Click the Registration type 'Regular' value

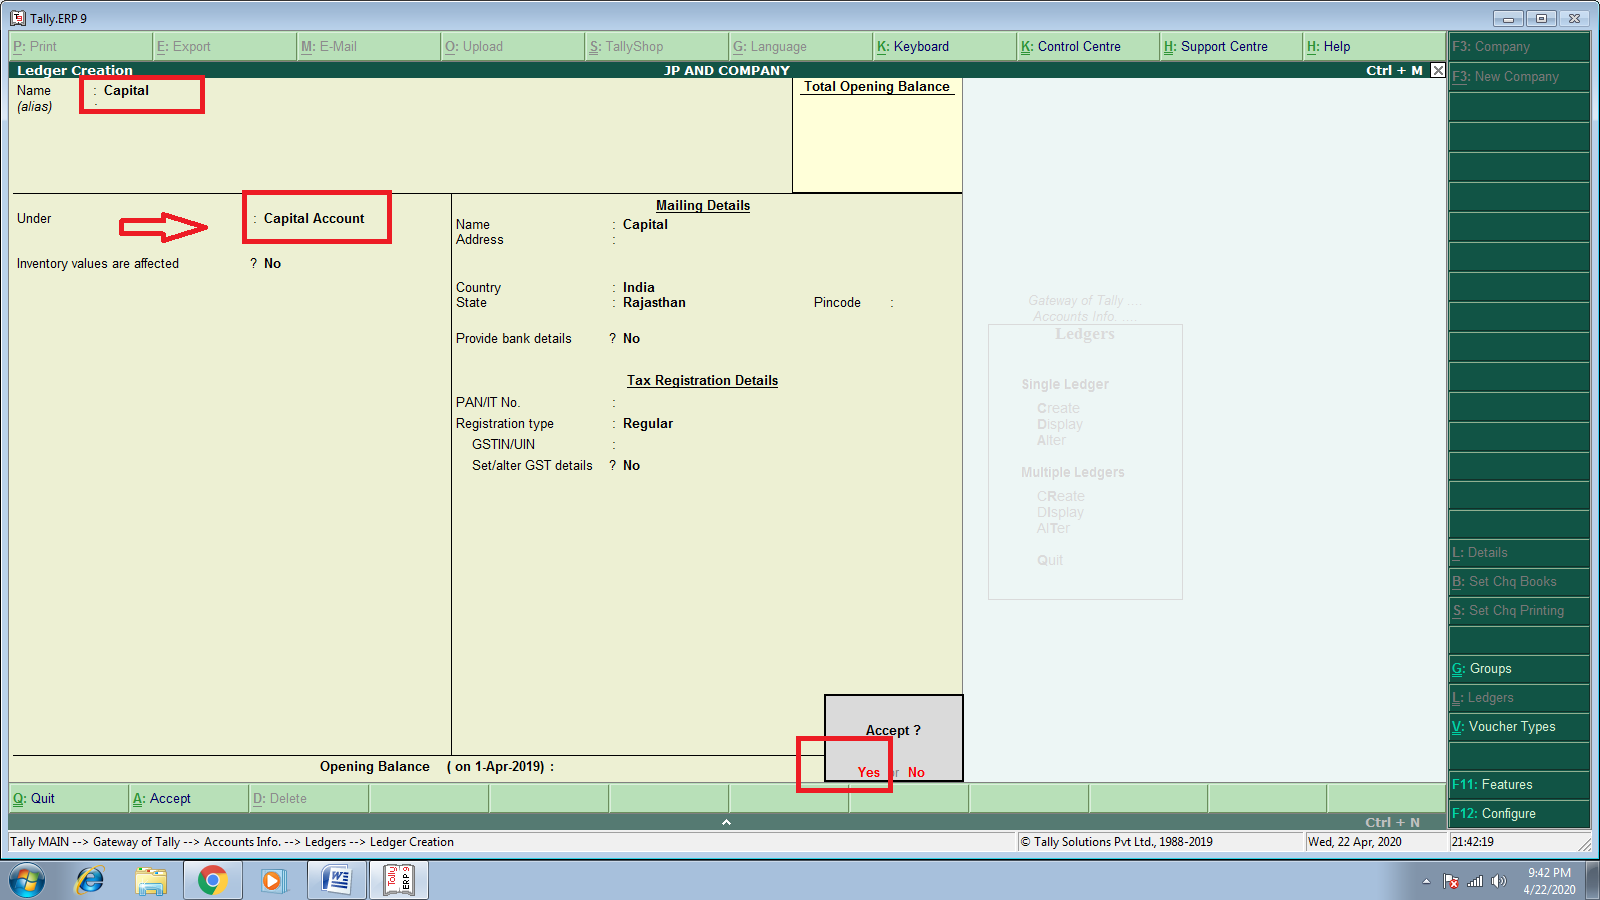coord(648,423)
